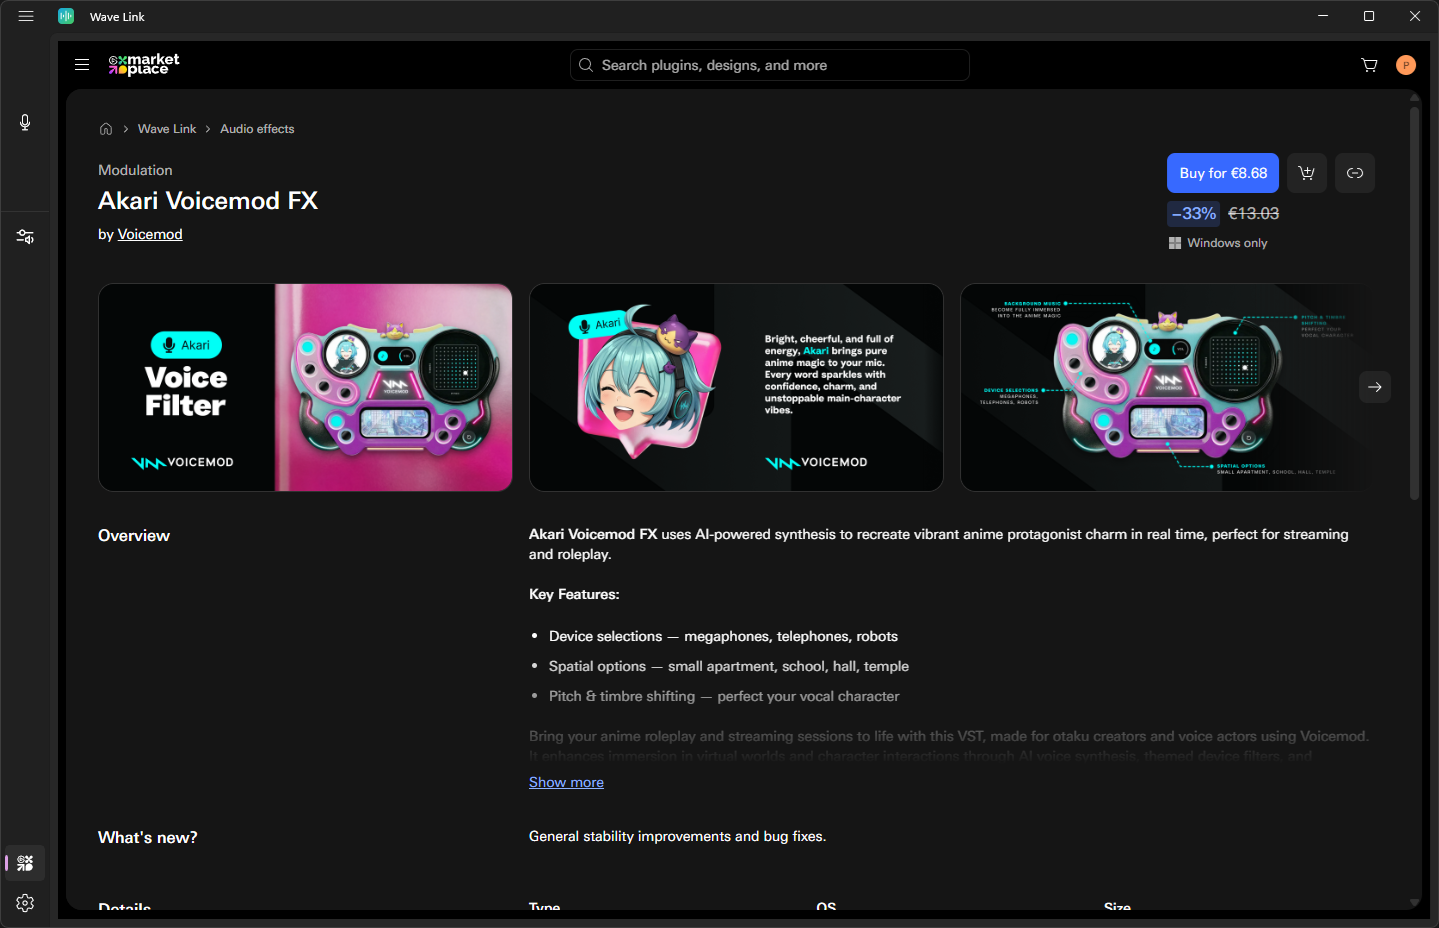The image size is (1439, 928).
Task: Show next screenshots with carousel arrow
Action: (1374, 387)
